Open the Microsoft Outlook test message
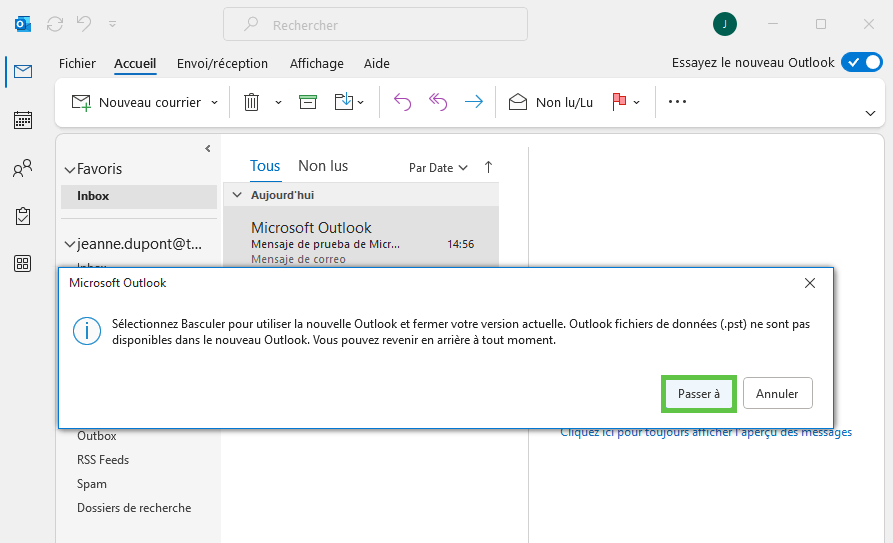Screen dimensions: 893x543 [x=361, y=236]
